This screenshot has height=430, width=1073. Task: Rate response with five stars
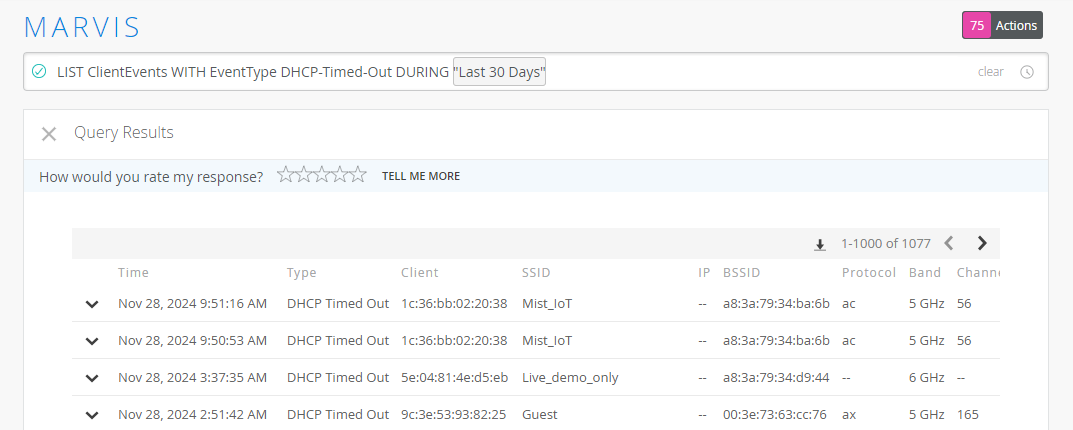[x=358, y=176]
